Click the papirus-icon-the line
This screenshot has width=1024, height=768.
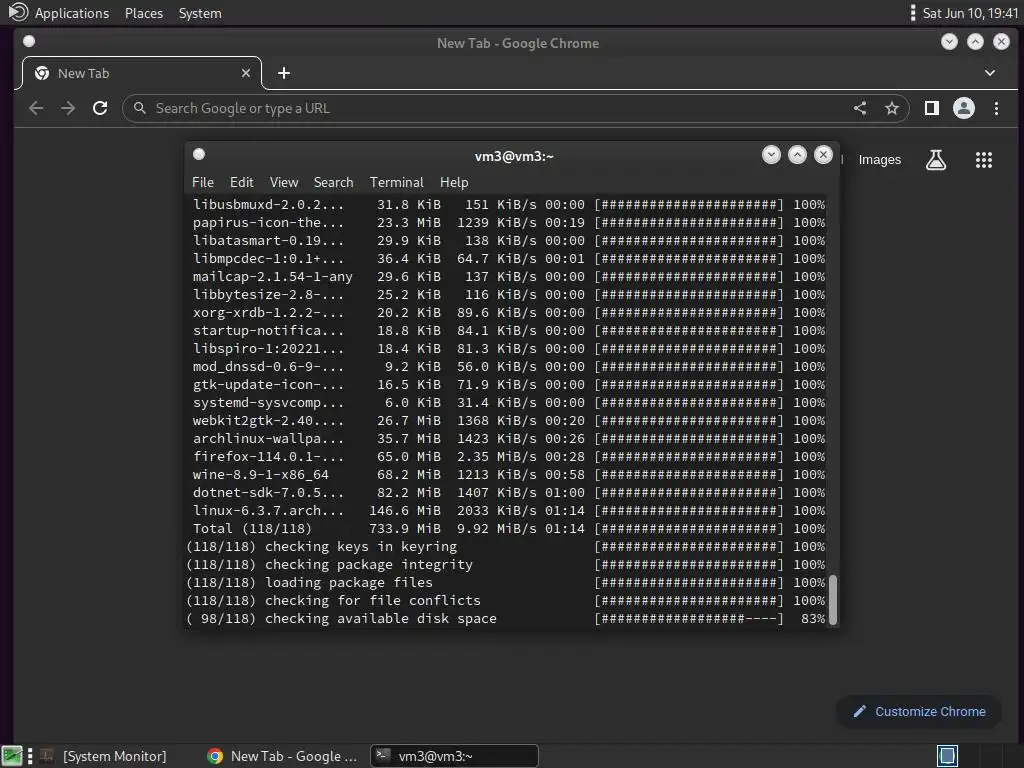coord(509,223)
